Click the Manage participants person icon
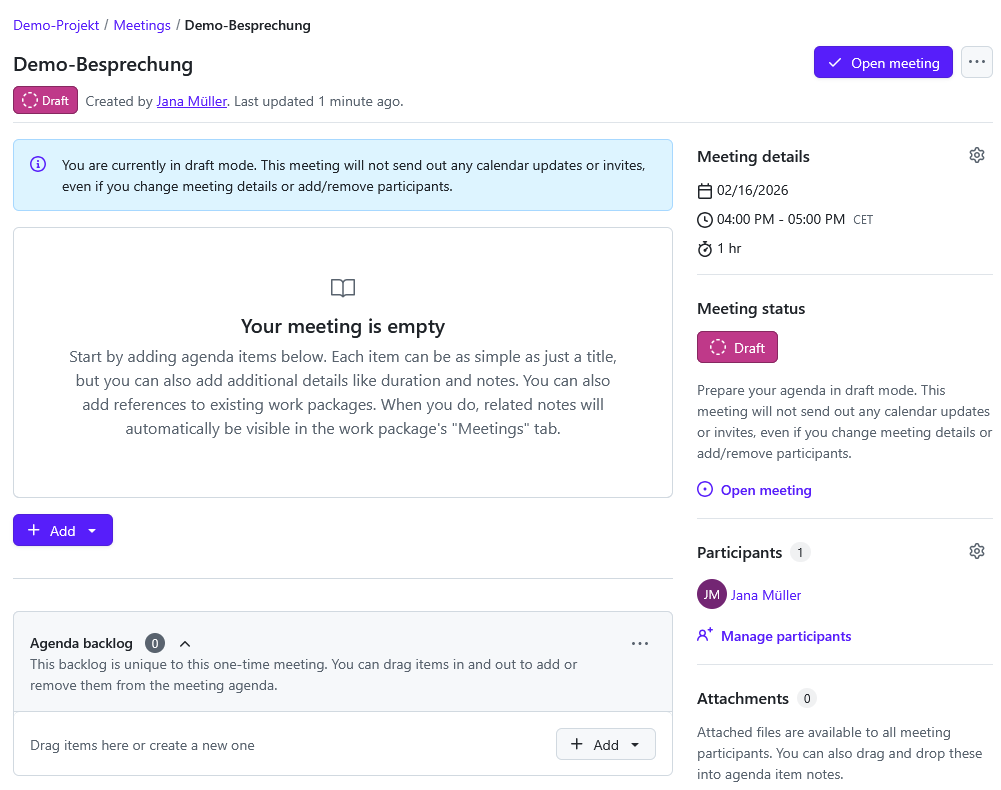Image resolution: width=1001 pixels, height=790 pixels. click(704, 635)
